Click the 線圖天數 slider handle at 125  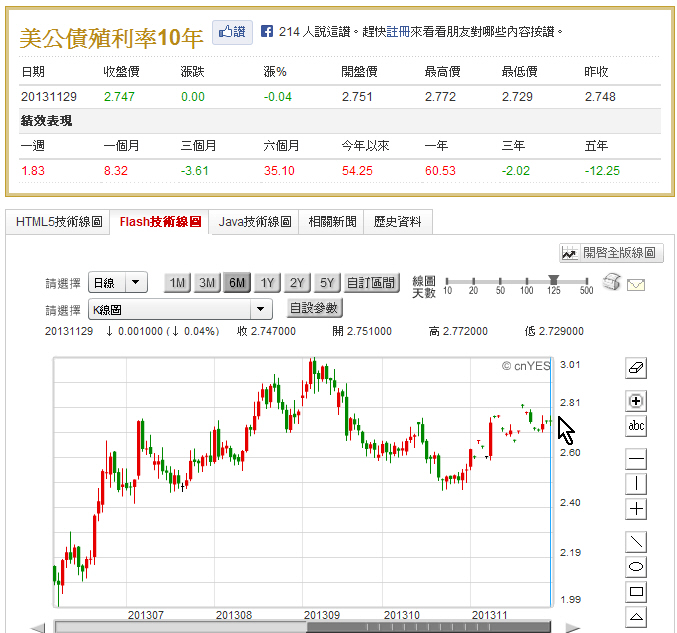pos(554,280)
